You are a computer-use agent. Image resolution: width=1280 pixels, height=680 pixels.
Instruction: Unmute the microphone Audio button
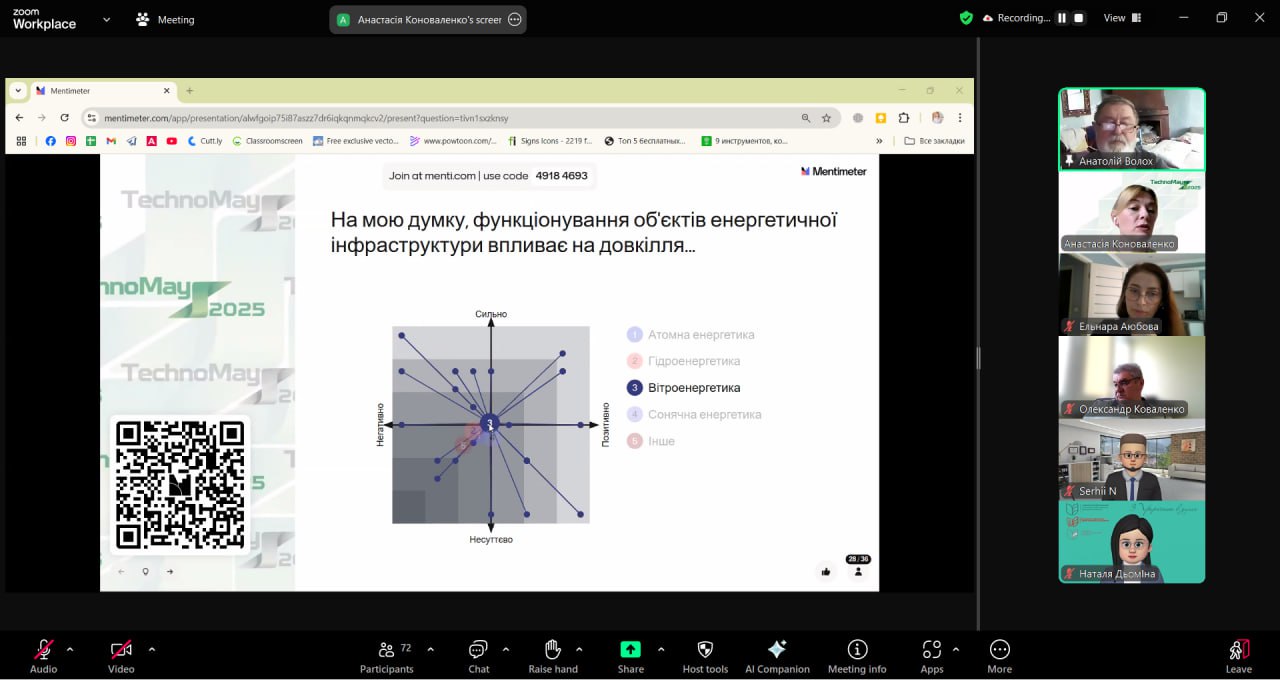pyautogui.click(x=44, y=655)
